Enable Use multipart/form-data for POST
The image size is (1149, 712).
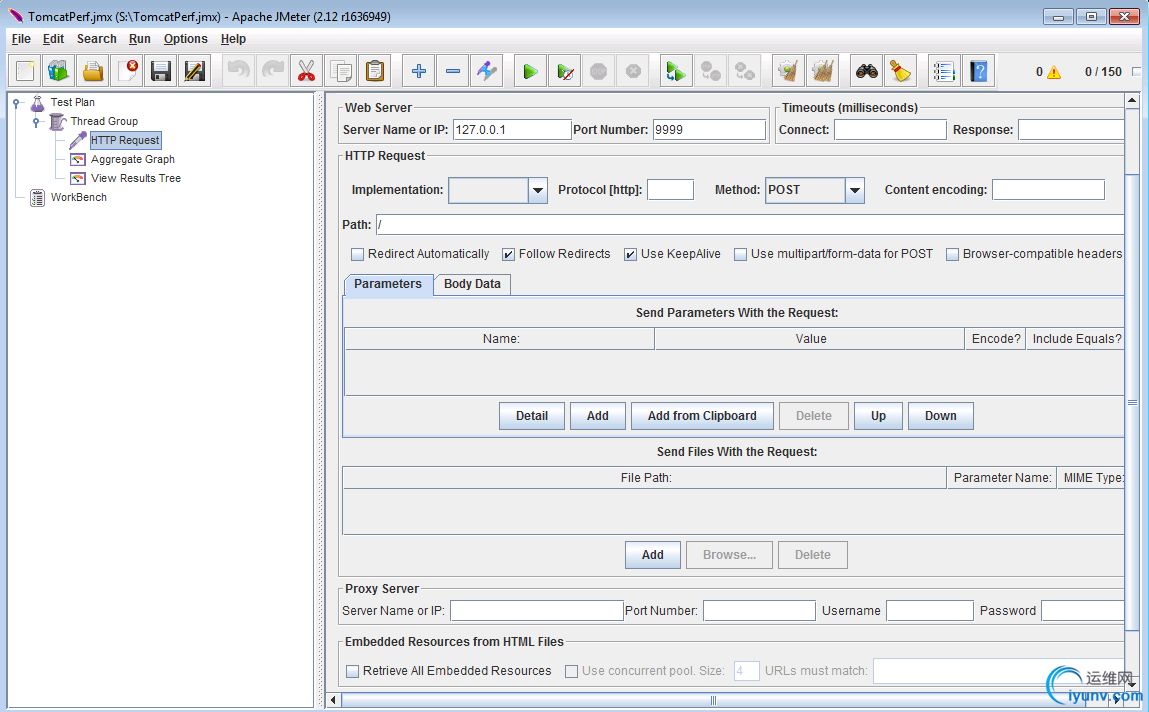(x=740, y=254)
